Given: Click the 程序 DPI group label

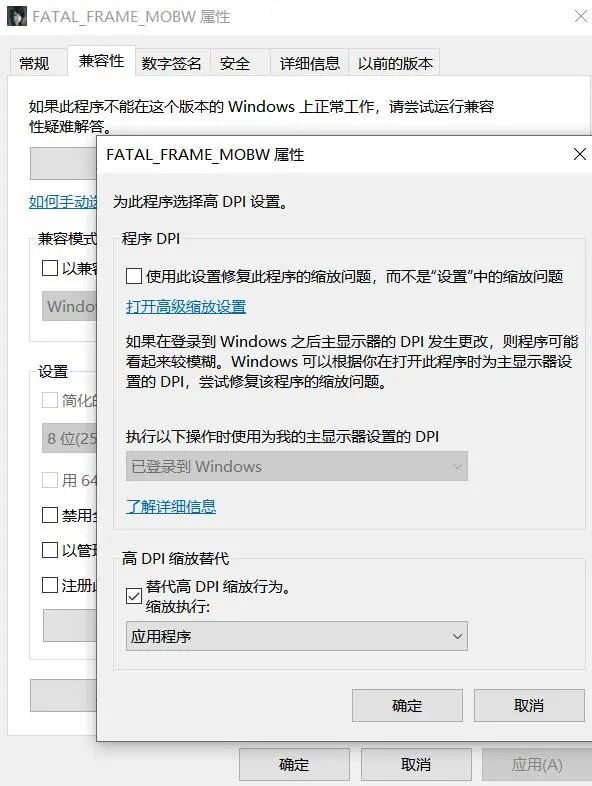Looking at the screenshot, I should (x=150, y=239).
